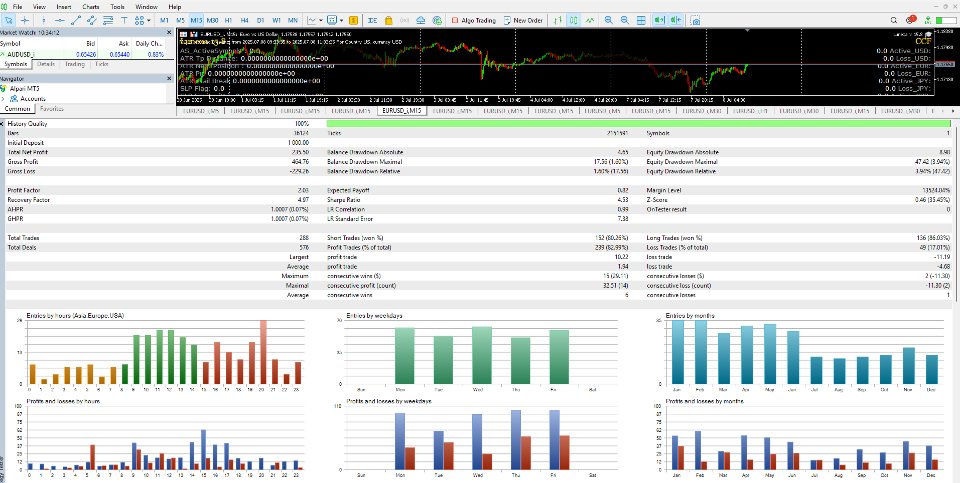Switch to Trading tab in Market Watch
Screen dimensions: 960x483
75,64
